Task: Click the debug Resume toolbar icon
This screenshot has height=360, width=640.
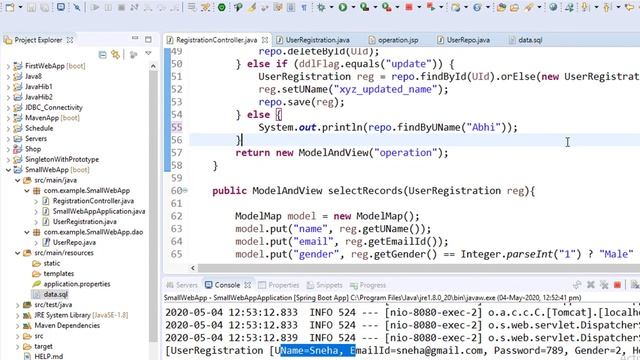Action: (x=95, y=7)
